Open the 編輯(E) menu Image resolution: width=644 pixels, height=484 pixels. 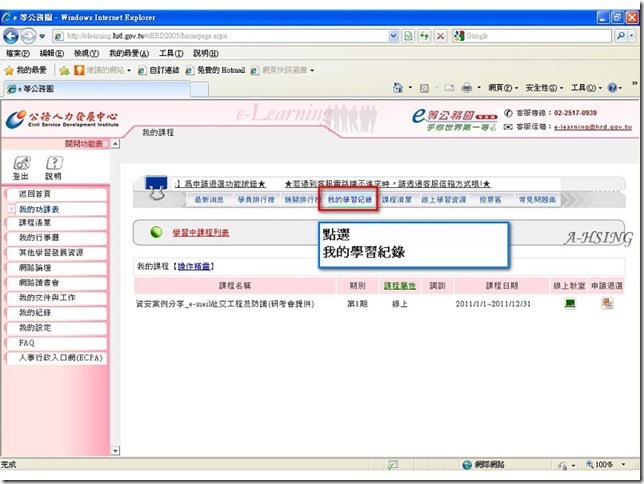click(52, 53)
